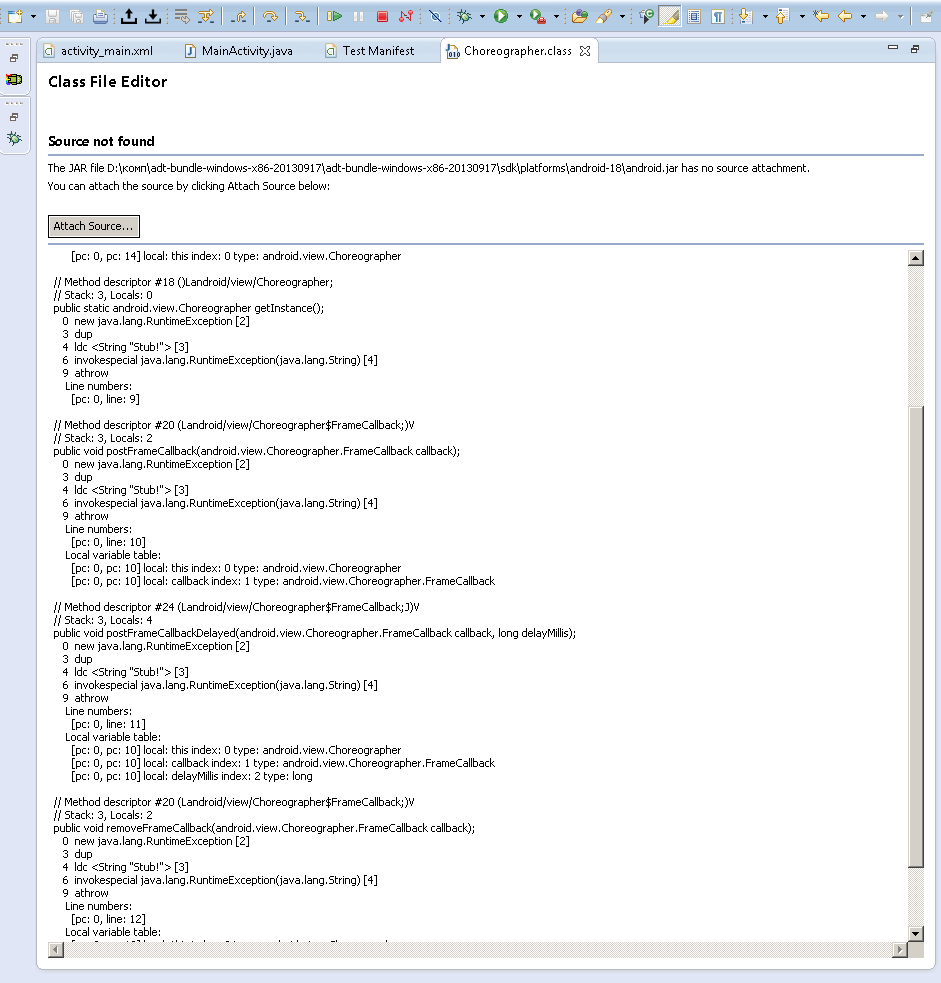Screen dimensions: 941x983
Task: Open the Debug bug icon in left trim
Action: coord(14,138)
